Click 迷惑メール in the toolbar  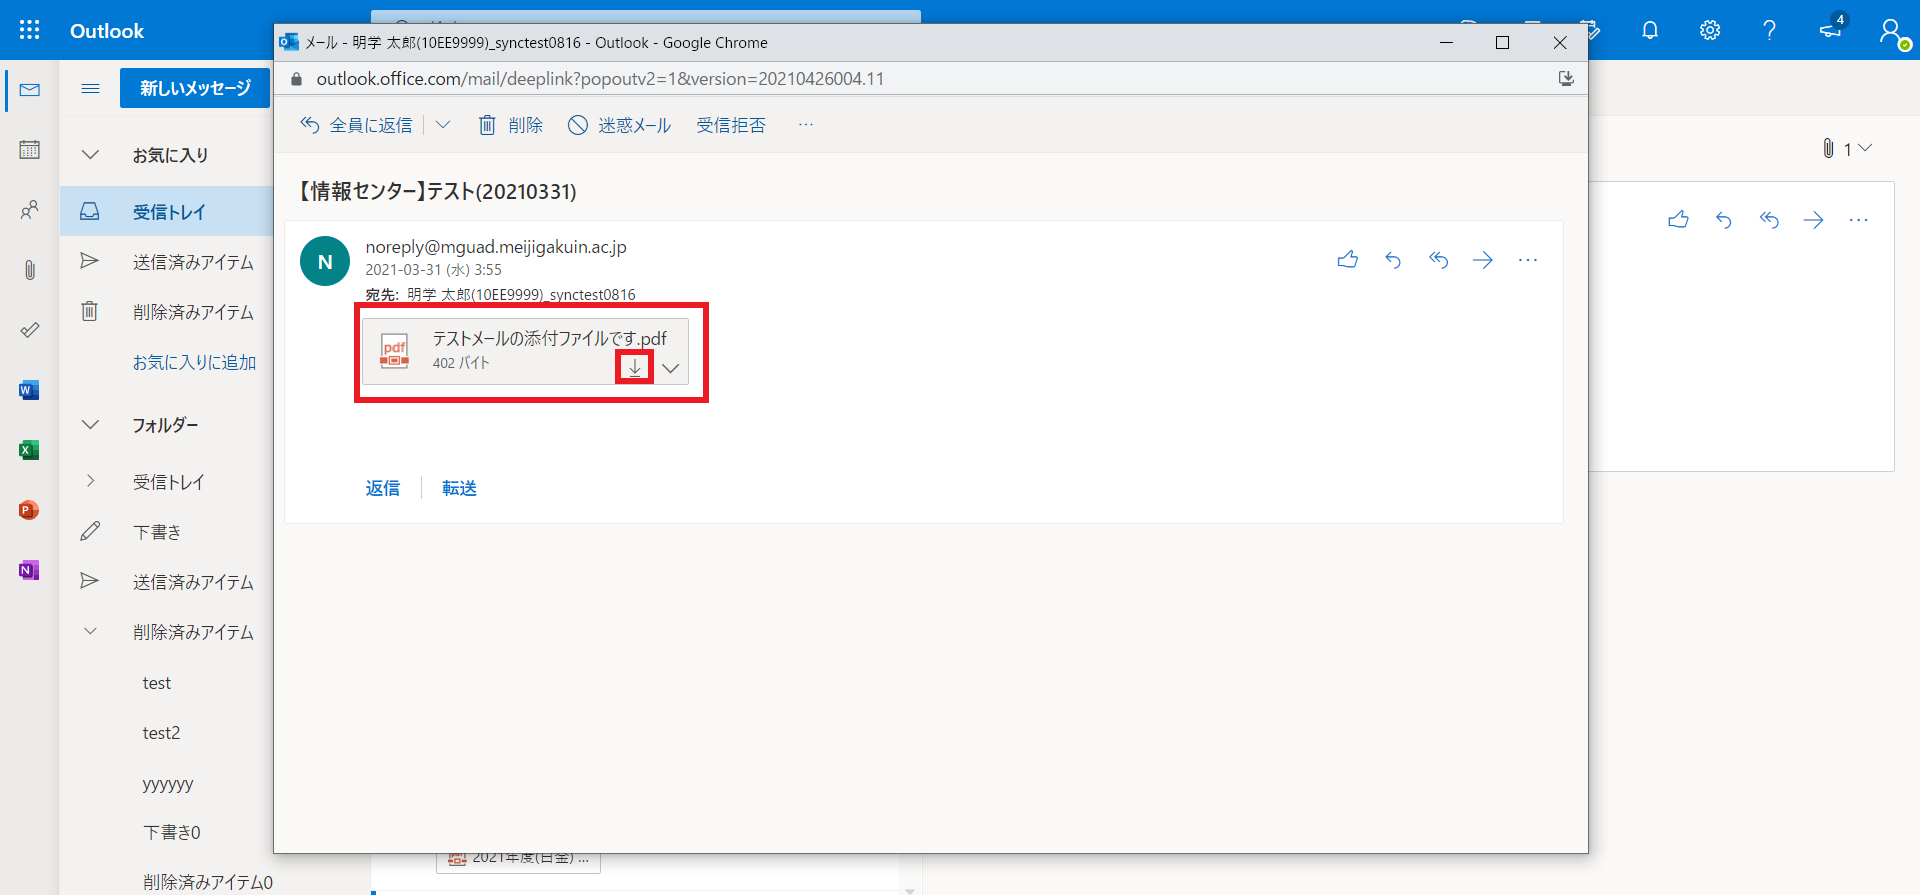click(x=620, y=125)
